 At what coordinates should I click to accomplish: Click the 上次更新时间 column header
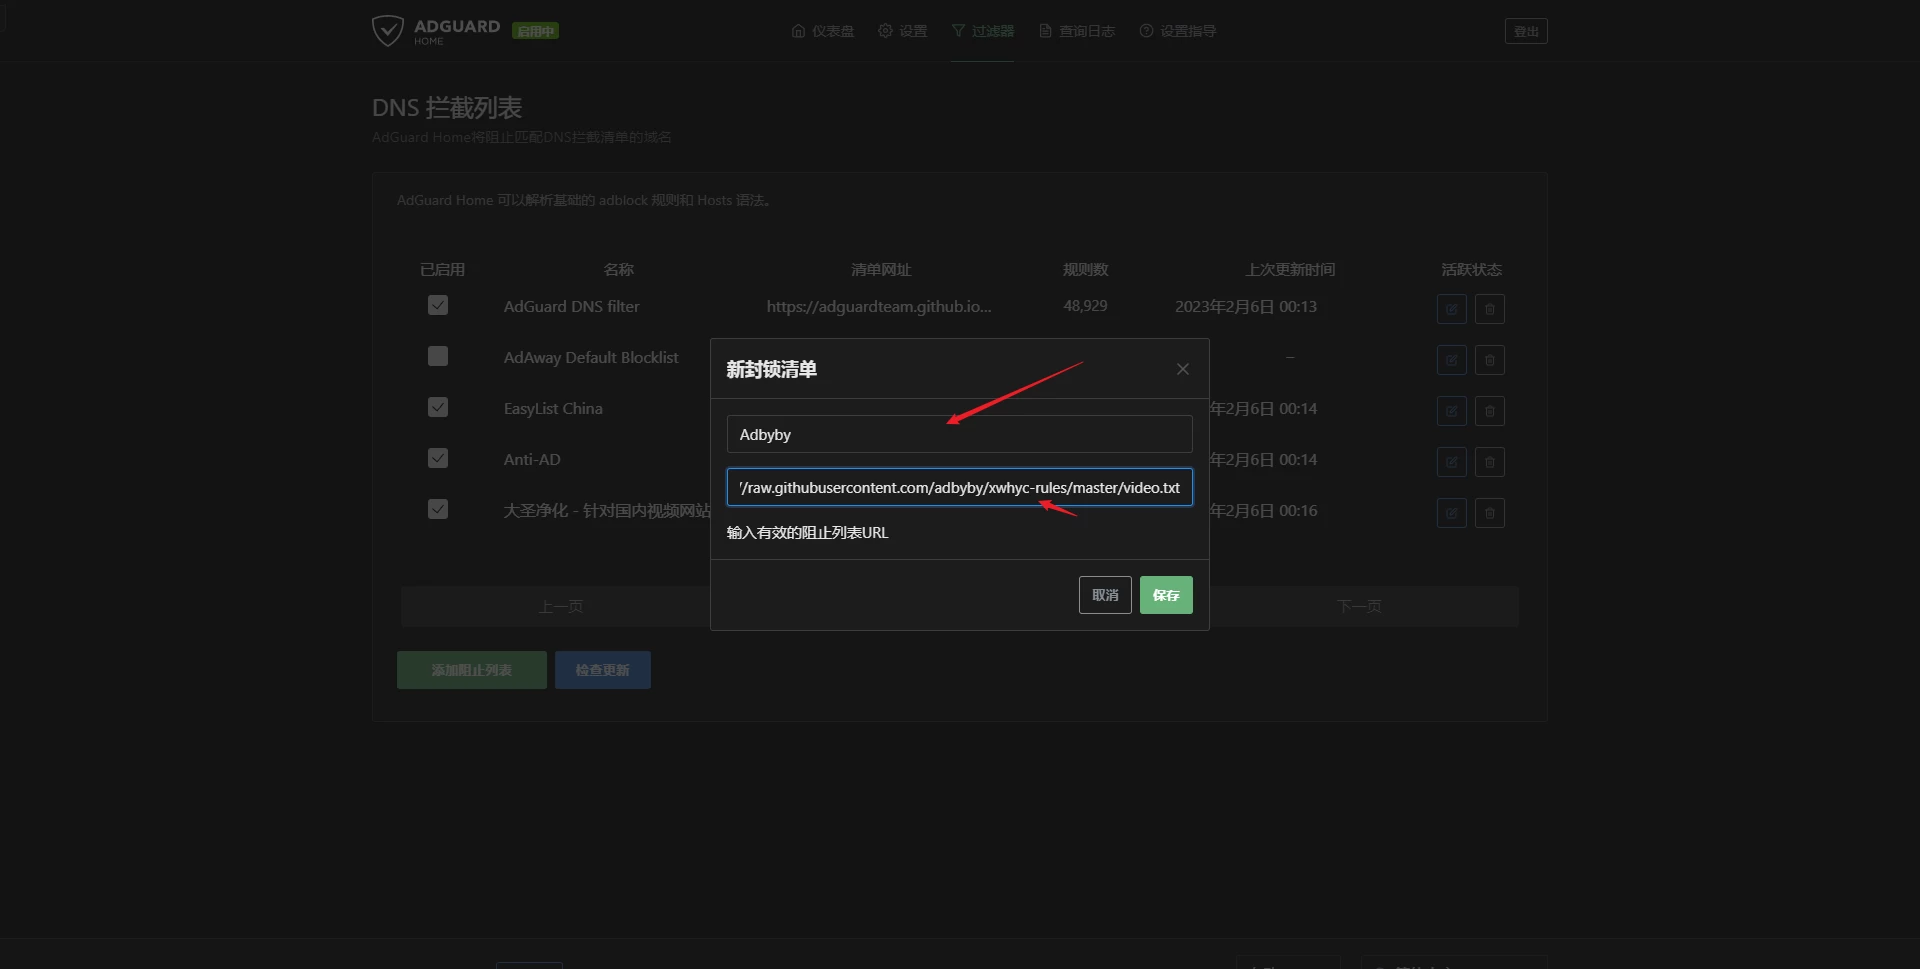tap(1290, 269)
